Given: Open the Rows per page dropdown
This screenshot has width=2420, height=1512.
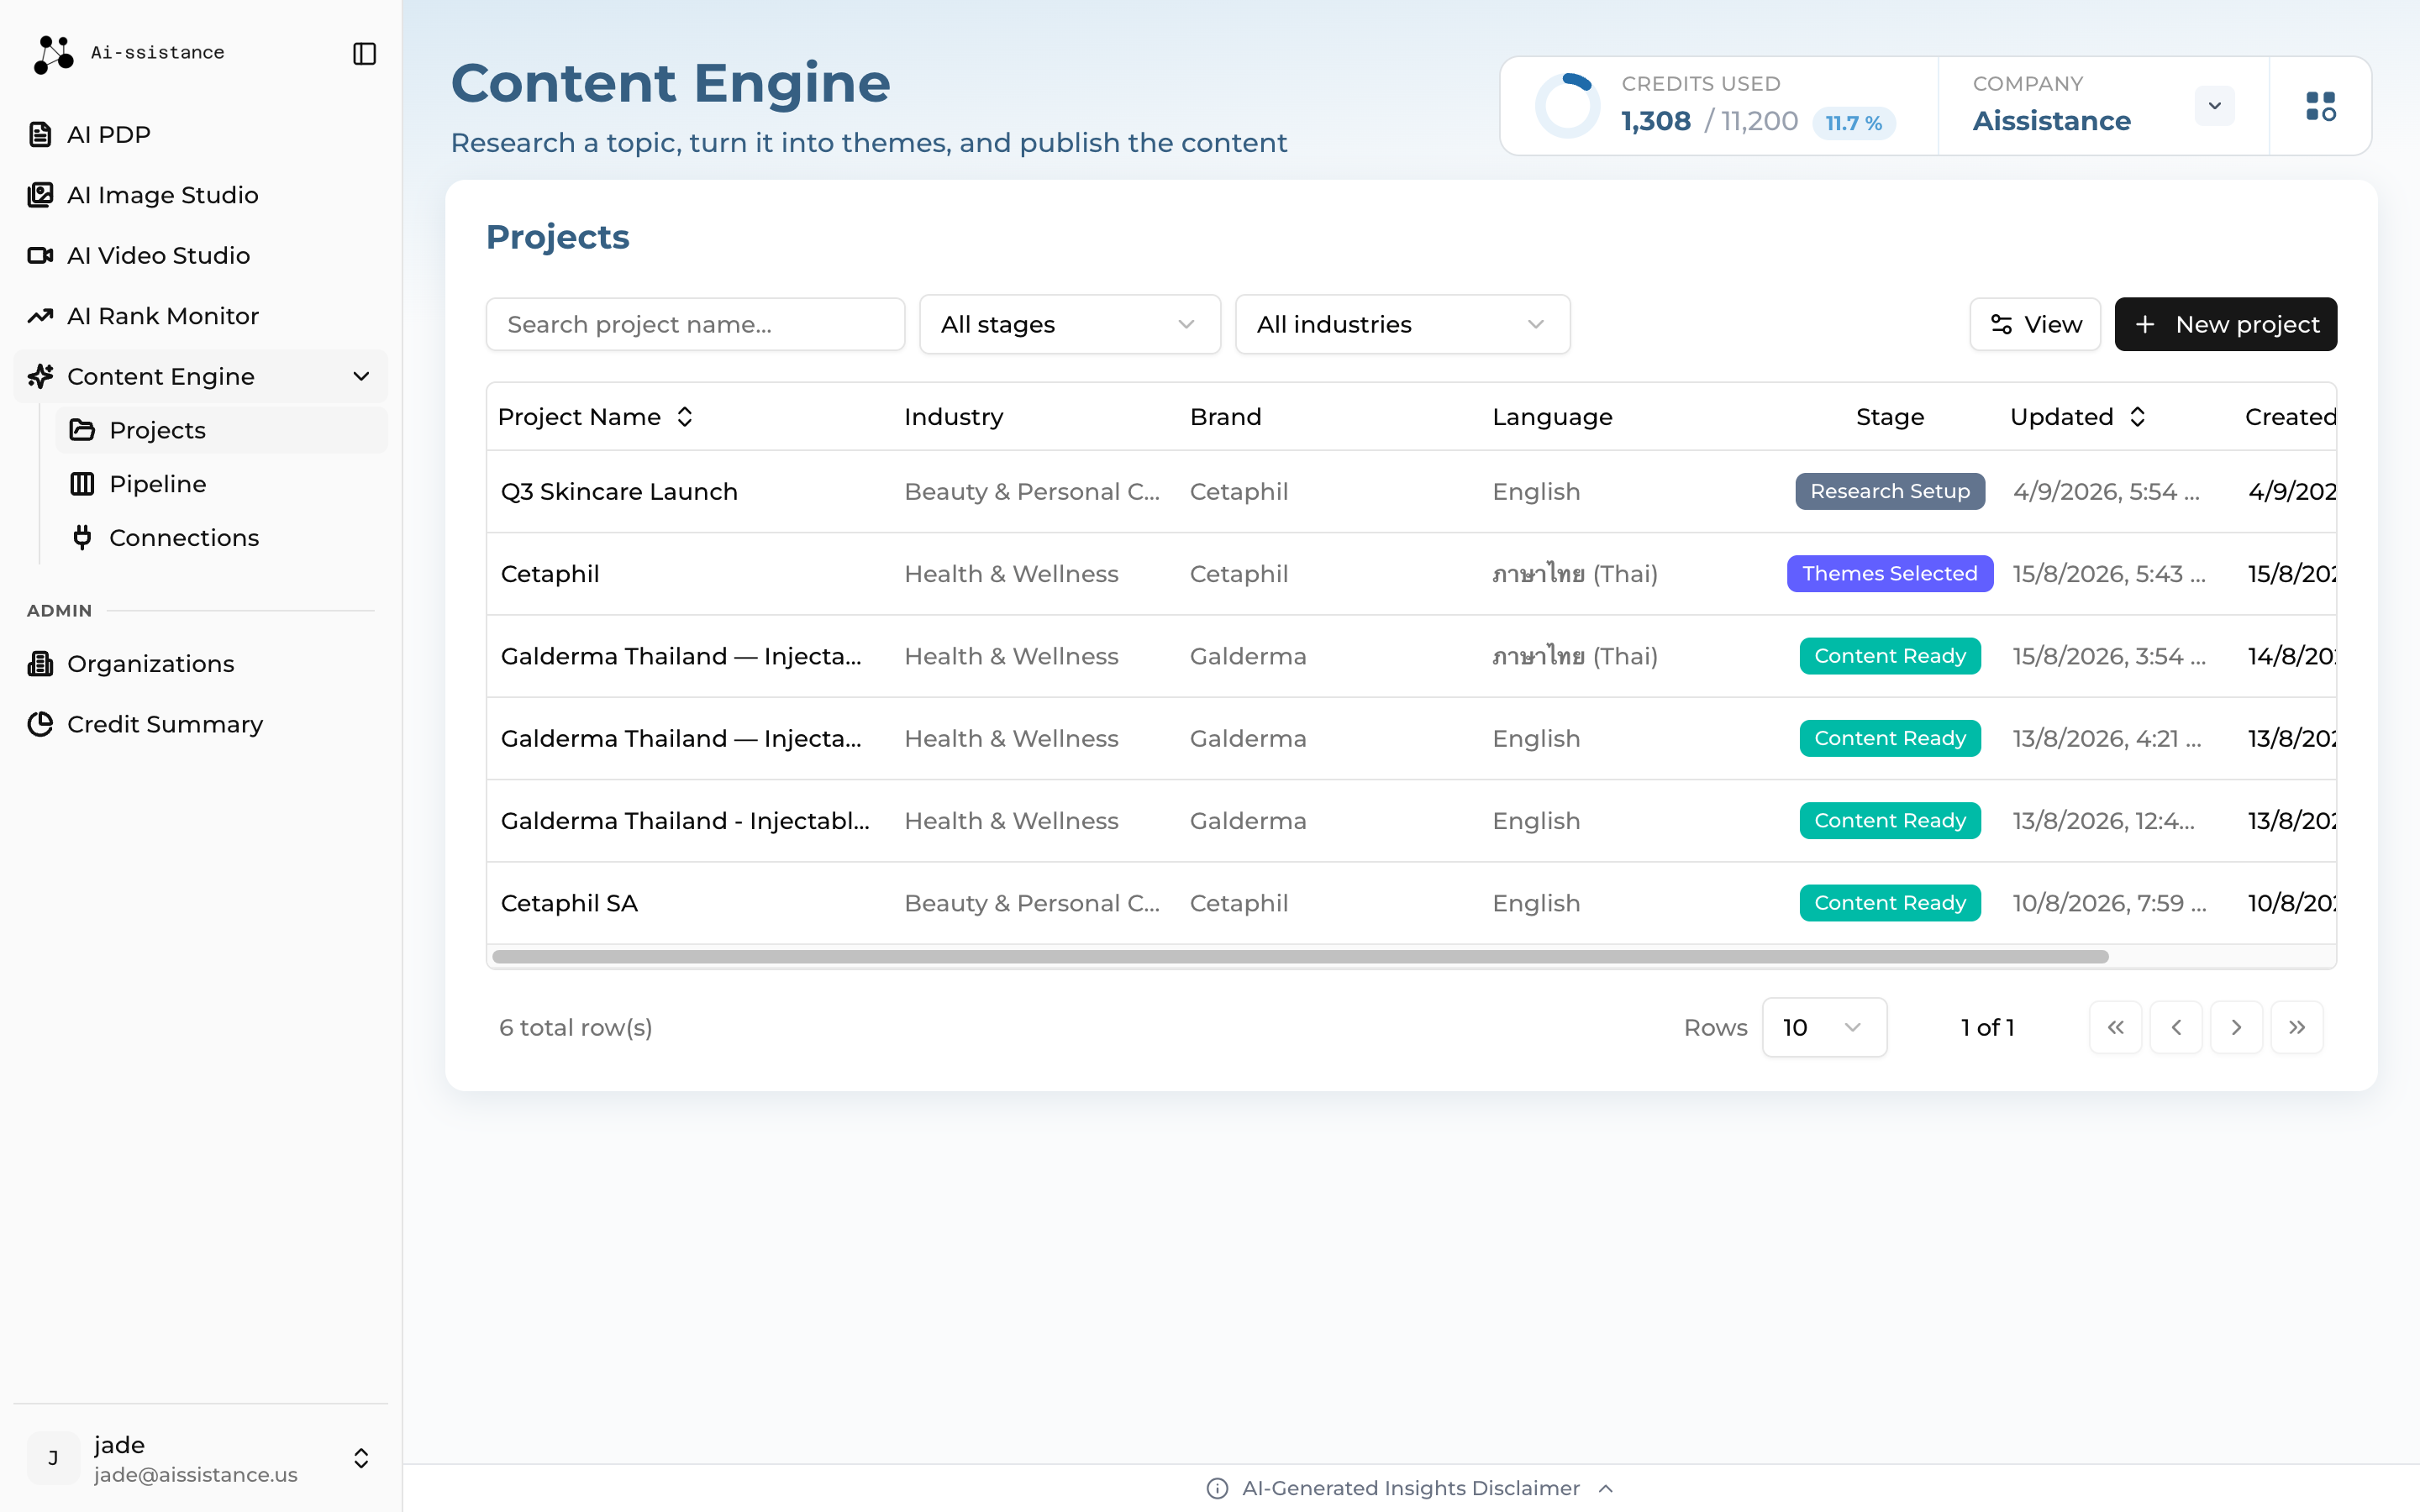Looking at the screenshot, I should [1824, 1027].
